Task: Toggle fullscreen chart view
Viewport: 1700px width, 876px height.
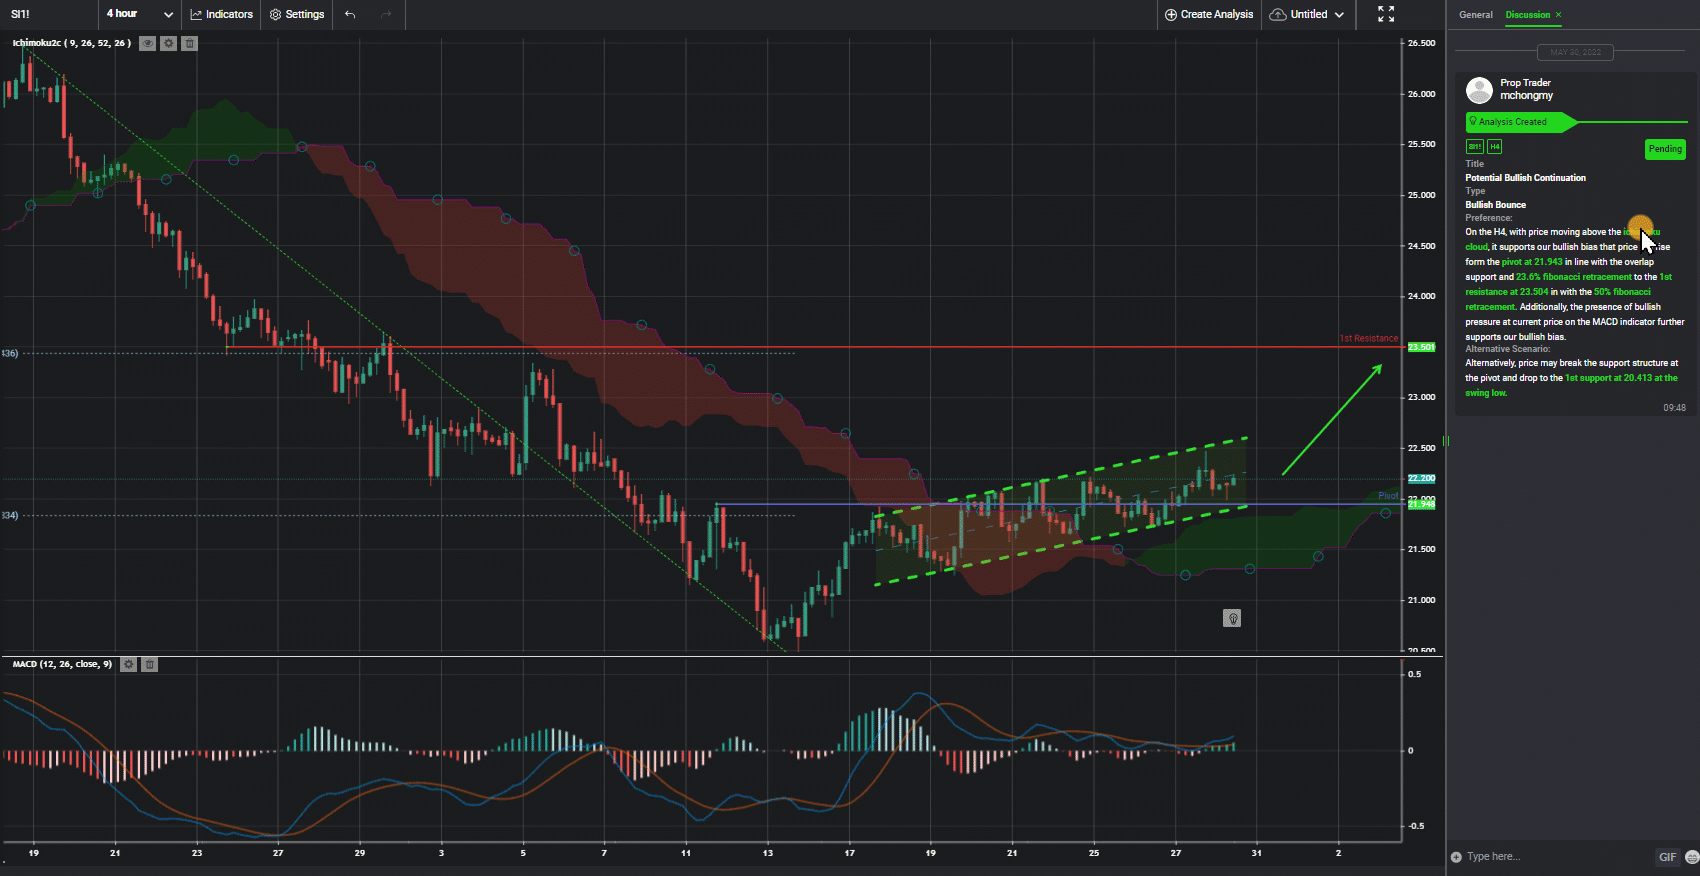Action: (1386, 14)
